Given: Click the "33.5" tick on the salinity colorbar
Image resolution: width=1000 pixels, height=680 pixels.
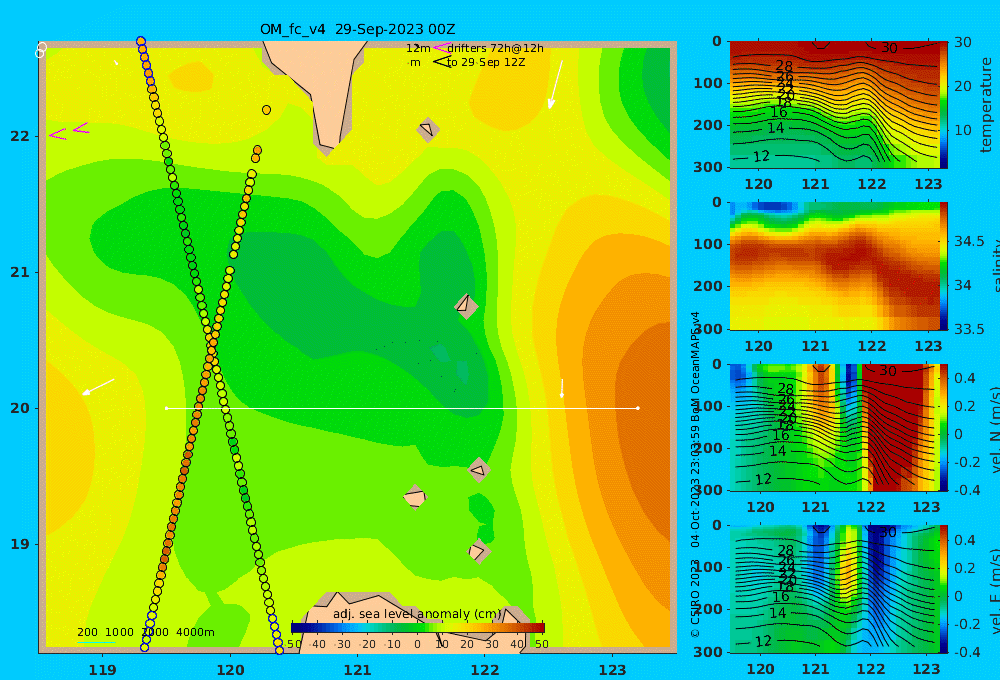Looking at the screenshot, I should 969,329.
